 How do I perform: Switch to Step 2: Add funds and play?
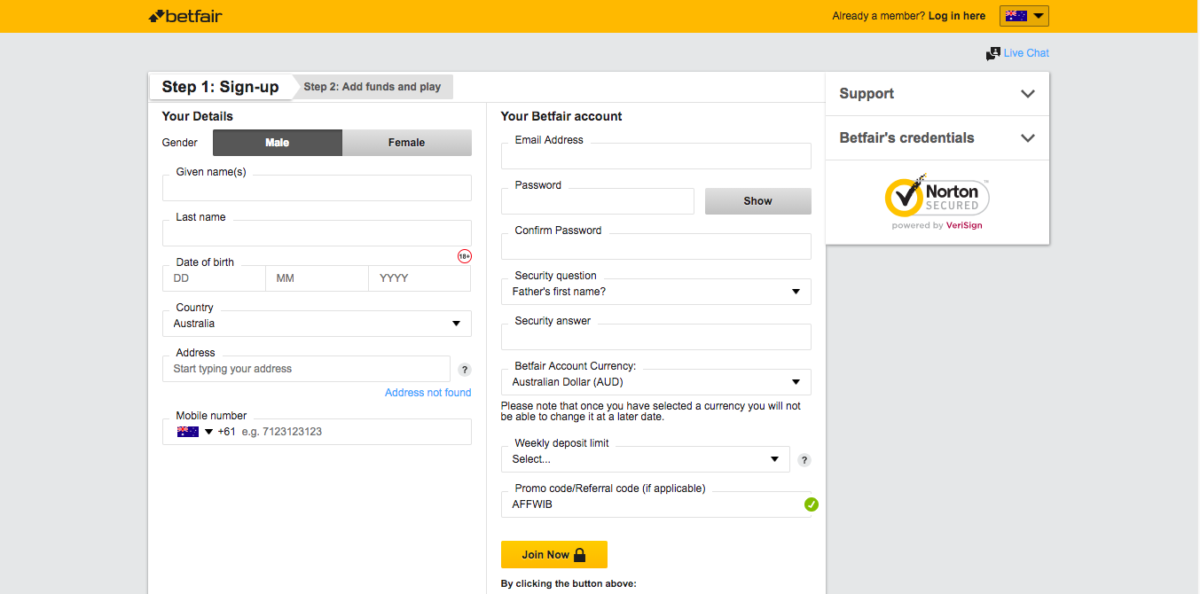373,86
